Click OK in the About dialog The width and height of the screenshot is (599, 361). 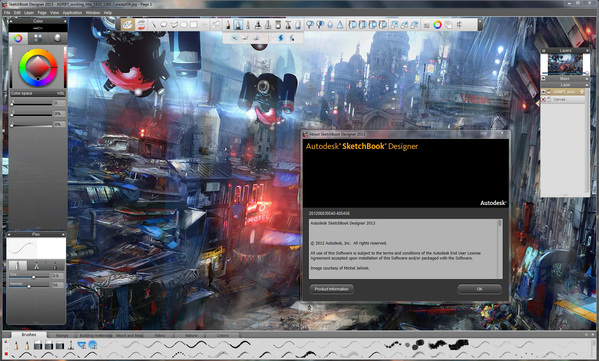(479, 289)
